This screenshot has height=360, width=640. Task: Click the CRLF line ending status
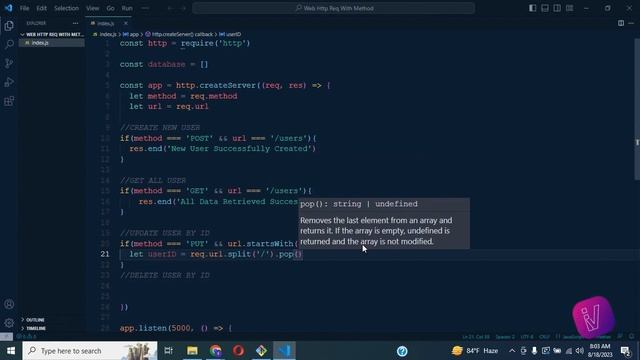click(544, 337)
